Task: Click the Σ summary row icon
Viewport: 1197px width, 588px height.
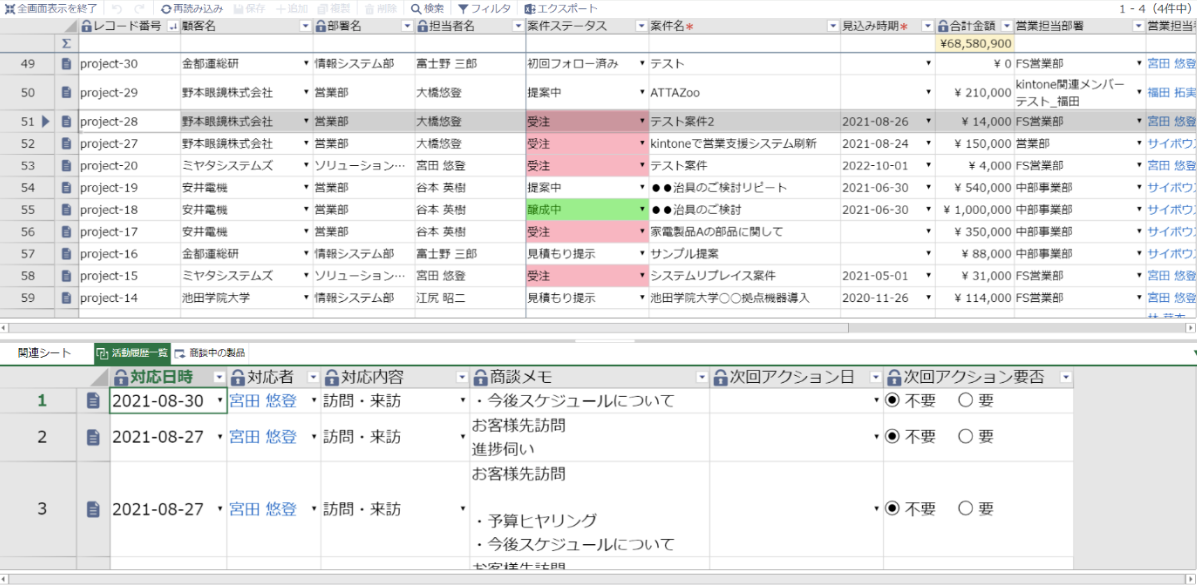Action: (66, 44)
